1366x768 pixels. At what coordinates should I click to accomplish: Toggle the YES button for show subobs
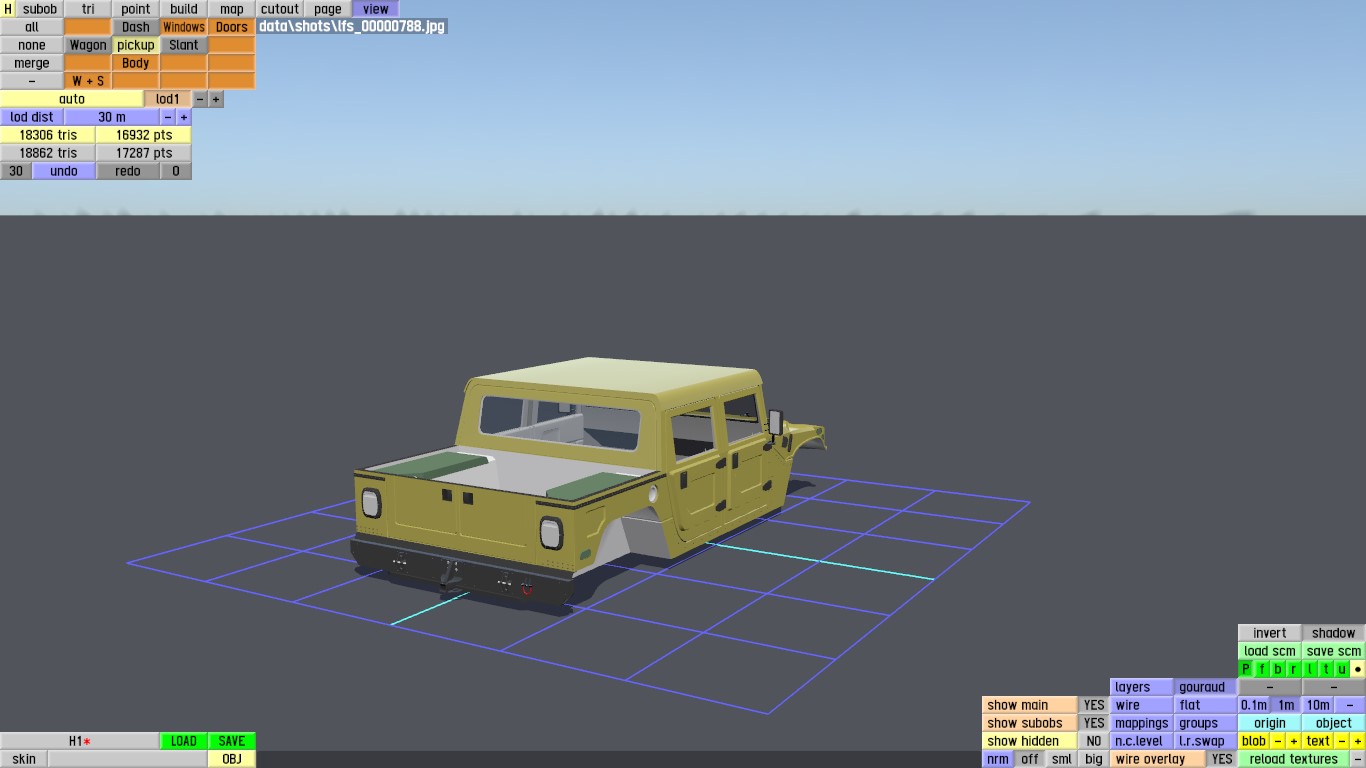[x=1094, y=723]
